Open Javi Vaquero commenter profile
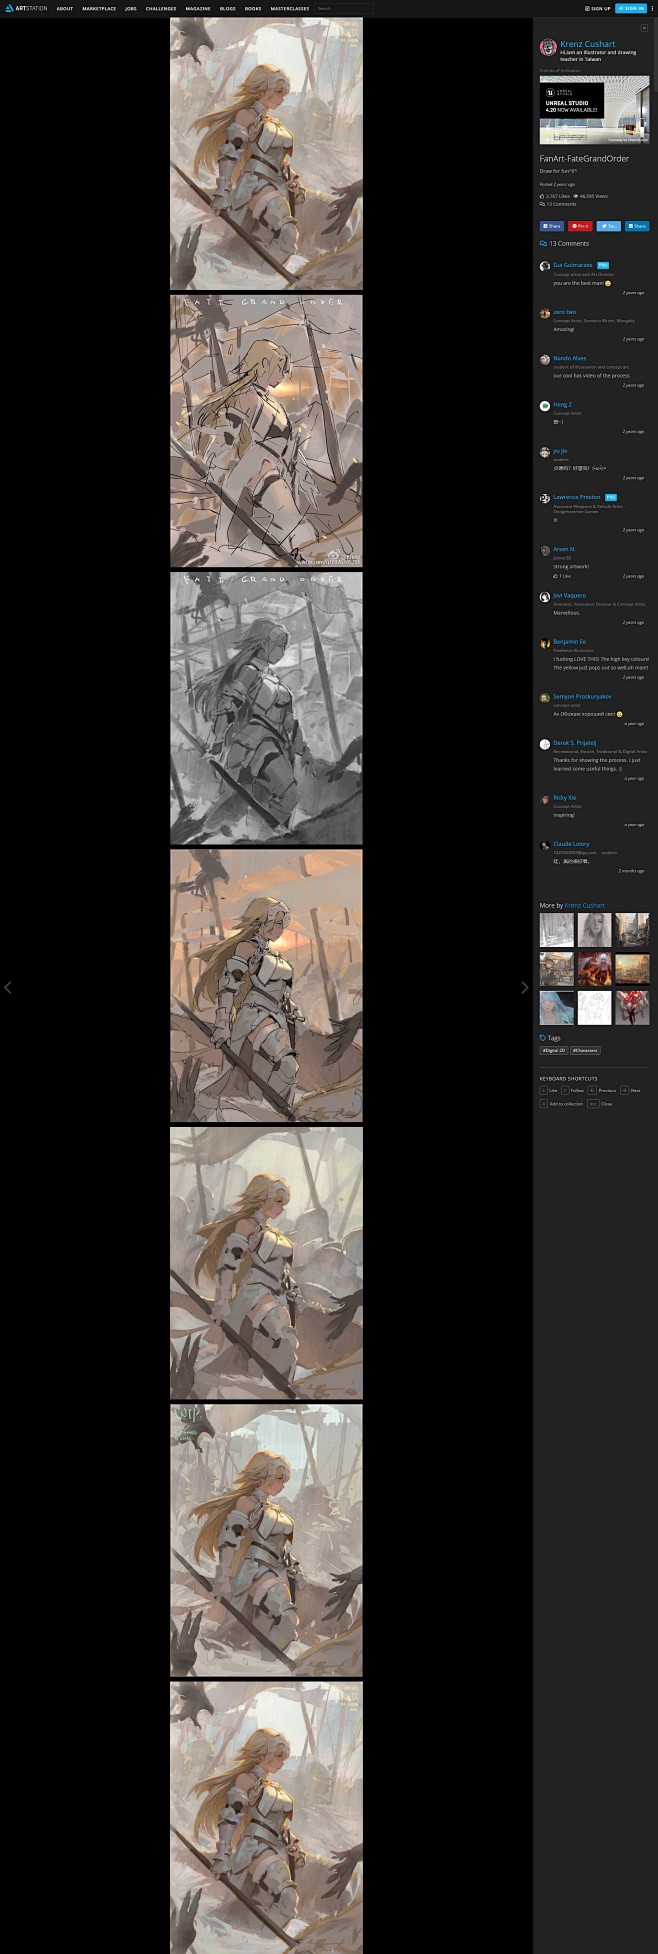 pyautogui.click(x=570, y=595)
